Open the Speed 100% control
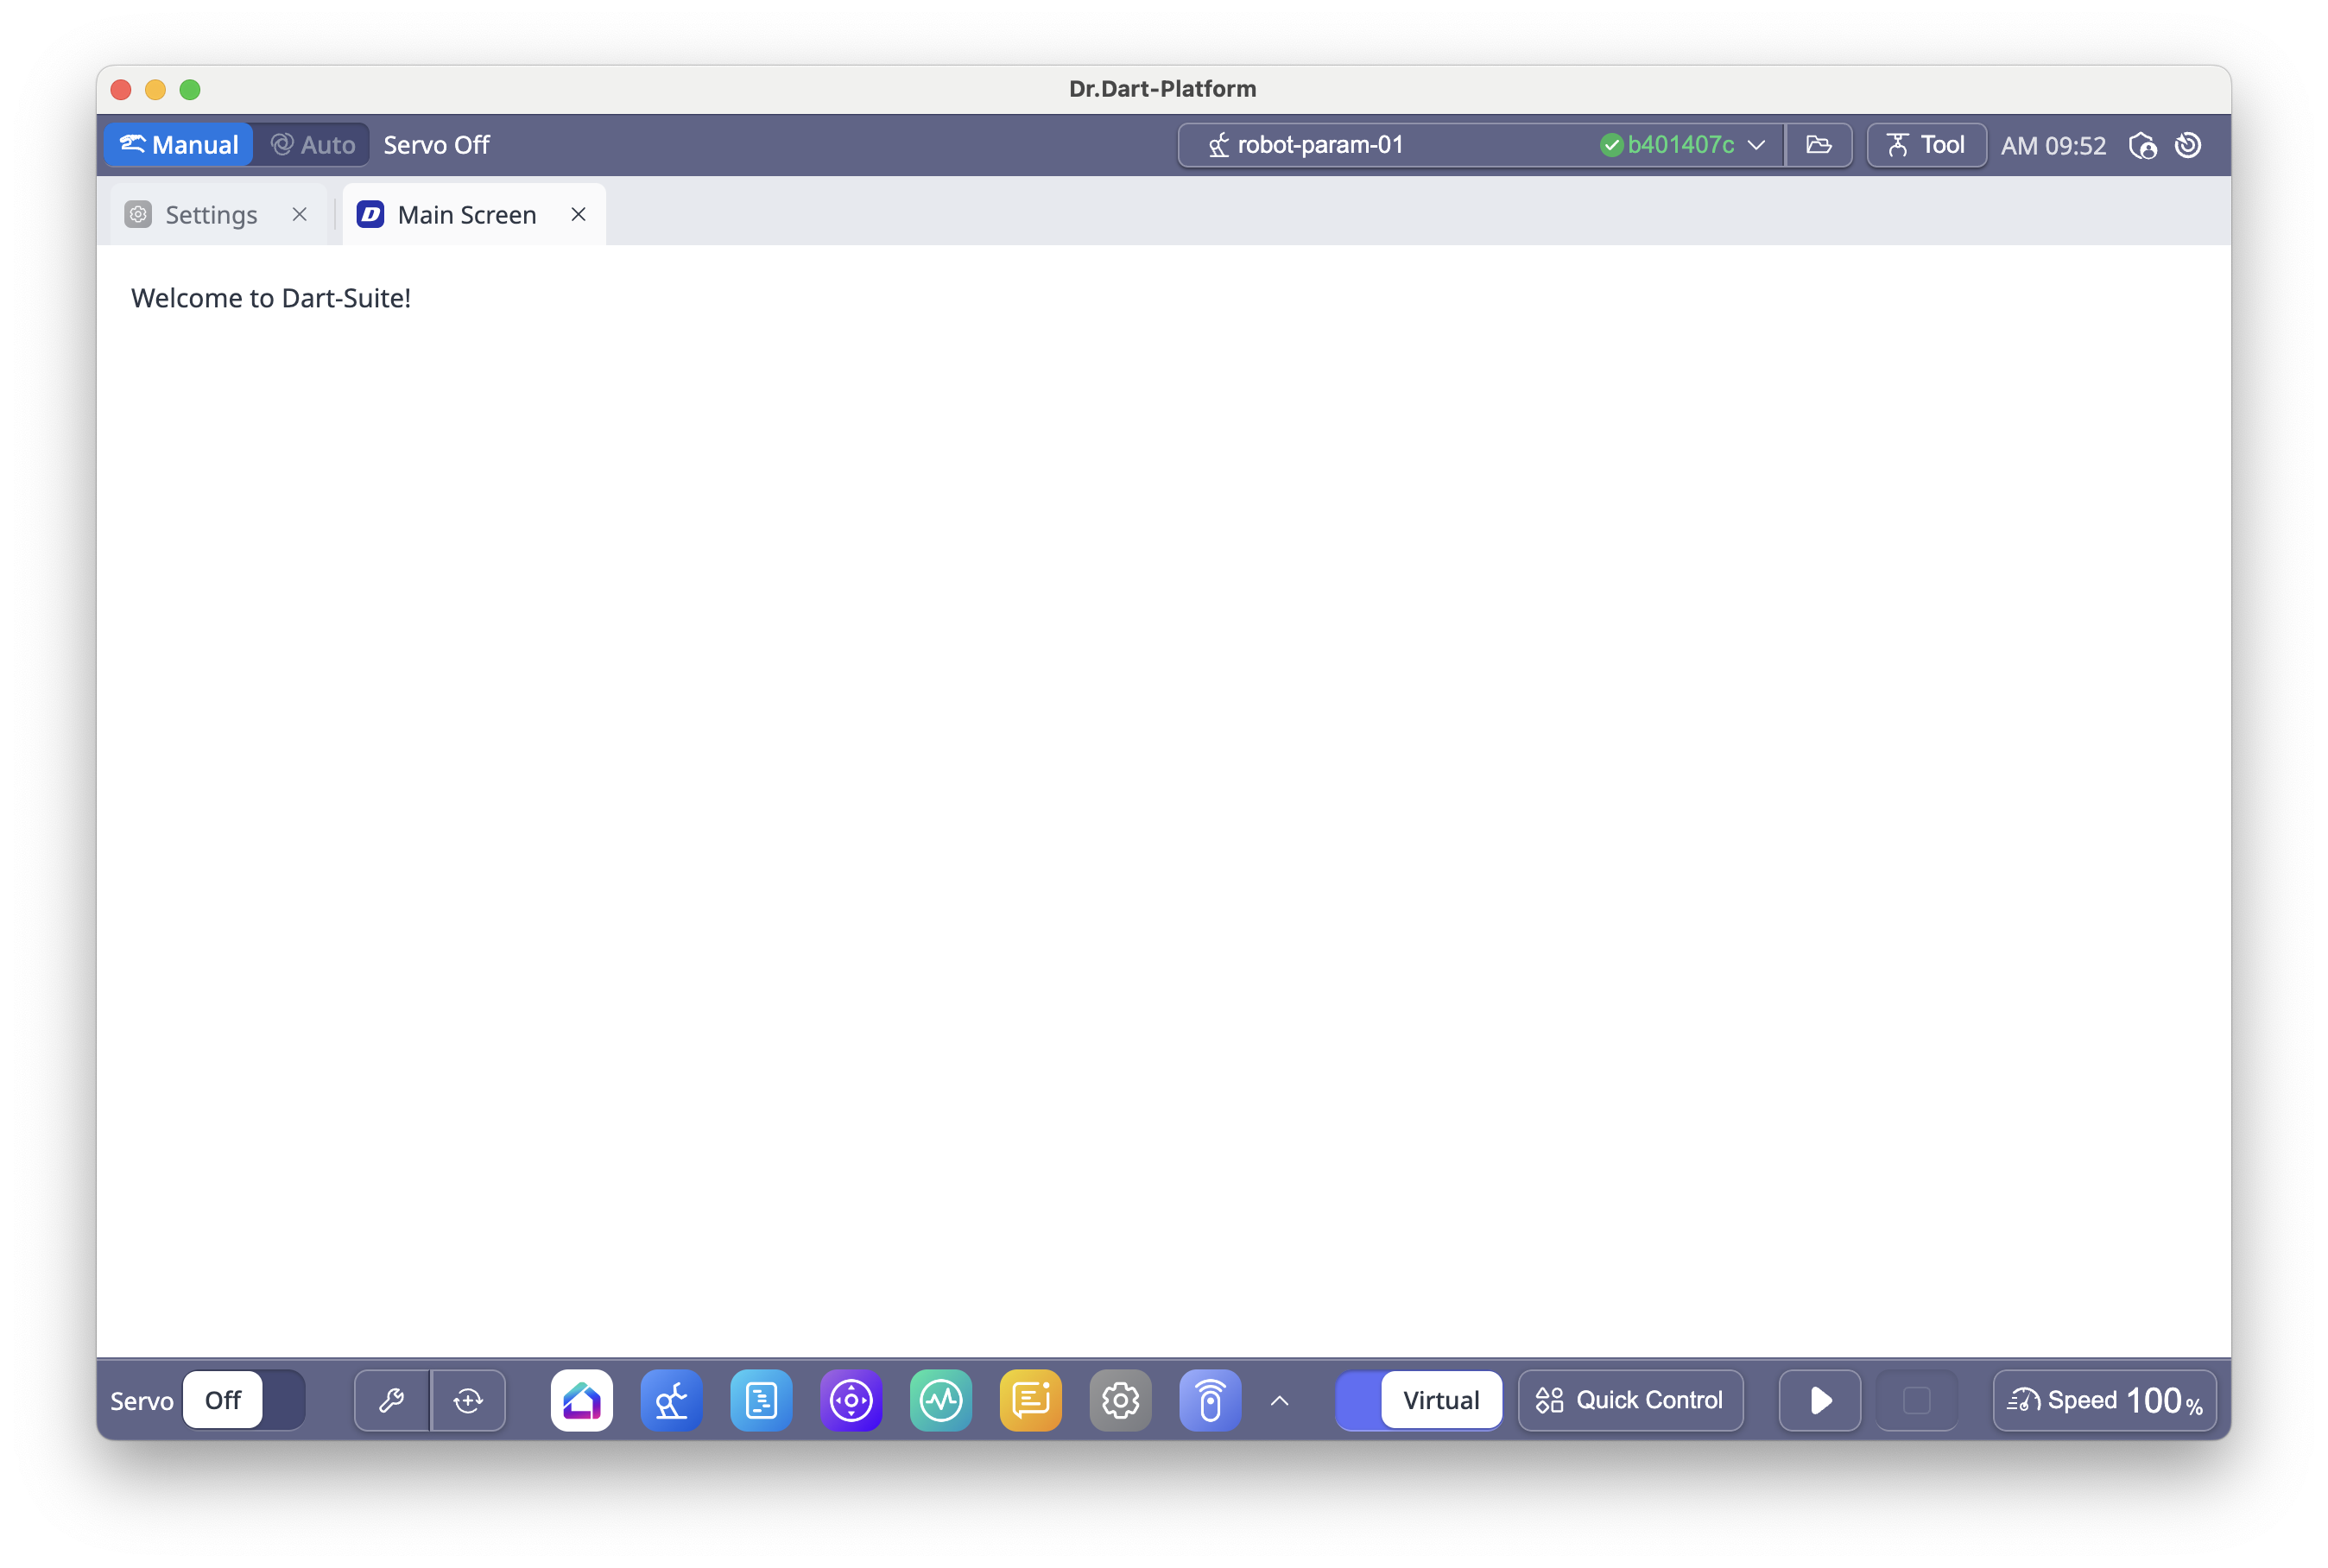This screenshot has width=2328, height=1568. (2104, 1400)
